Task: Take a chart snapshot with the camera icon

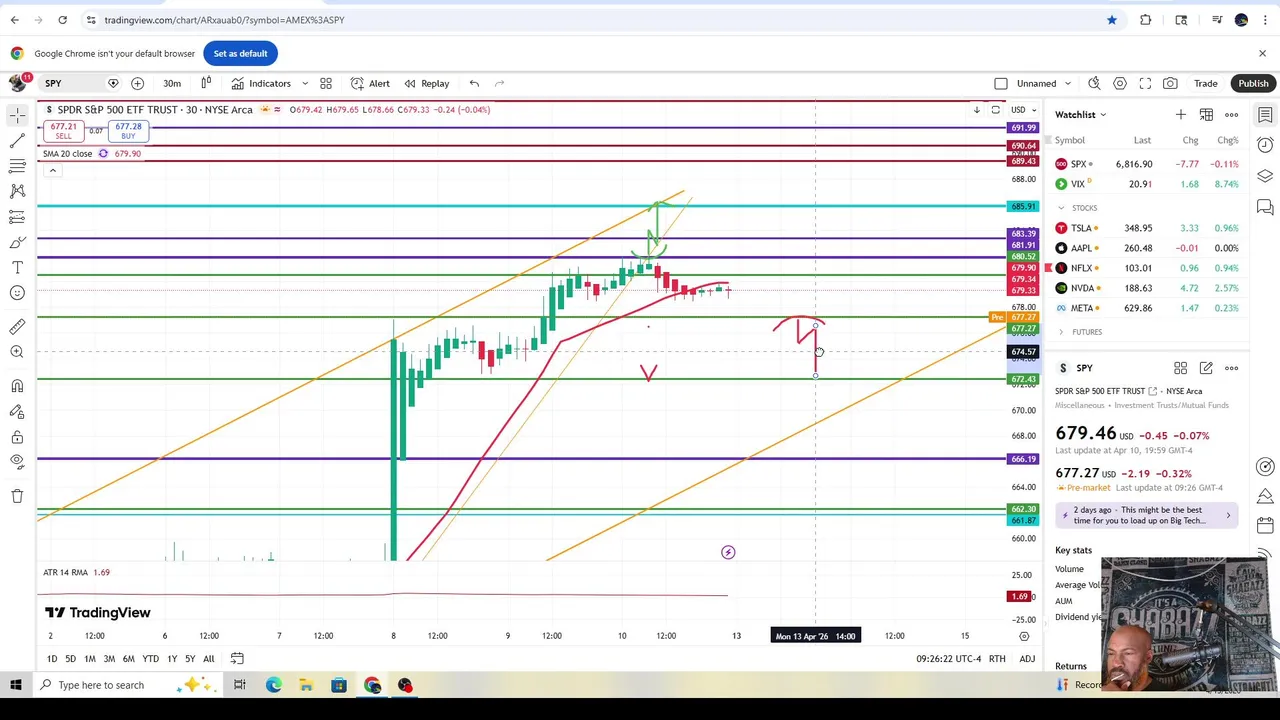Action: click(x=1170, y=84)
